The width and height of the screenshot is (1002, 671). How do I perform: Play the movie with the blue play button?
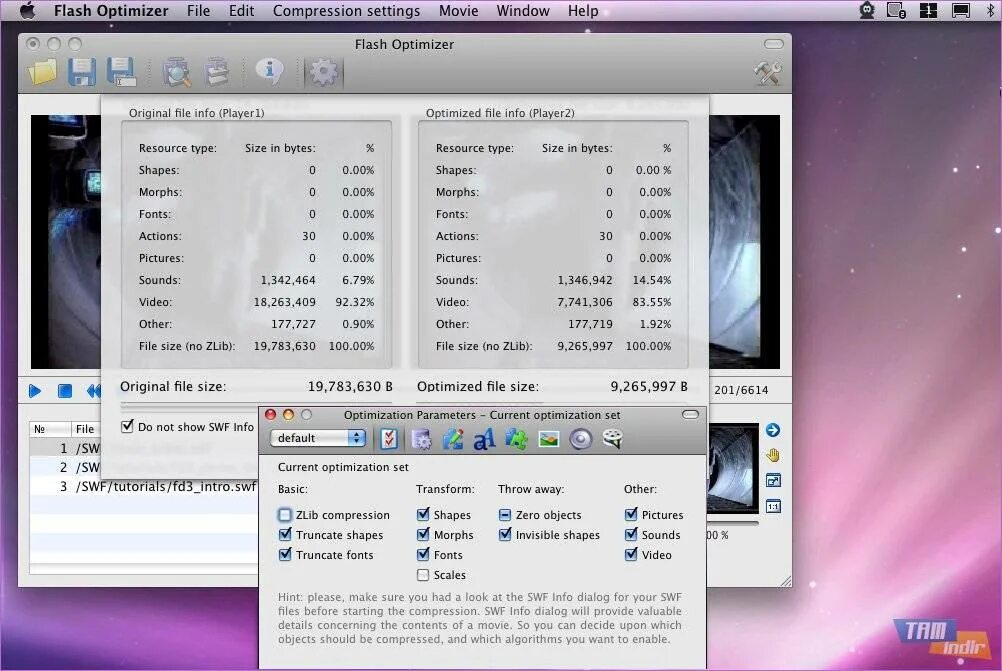[x=35, y=390]
